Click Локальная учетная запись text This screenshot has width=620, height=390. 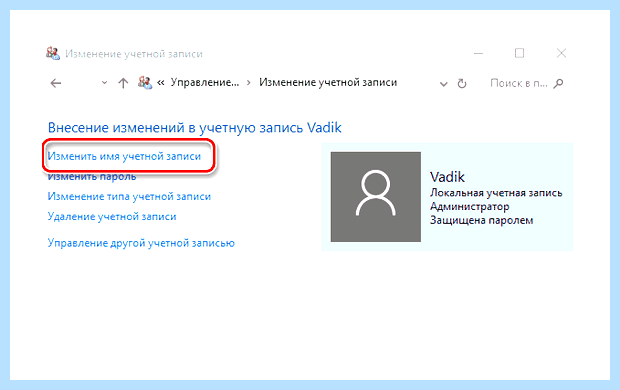(496, 193)
